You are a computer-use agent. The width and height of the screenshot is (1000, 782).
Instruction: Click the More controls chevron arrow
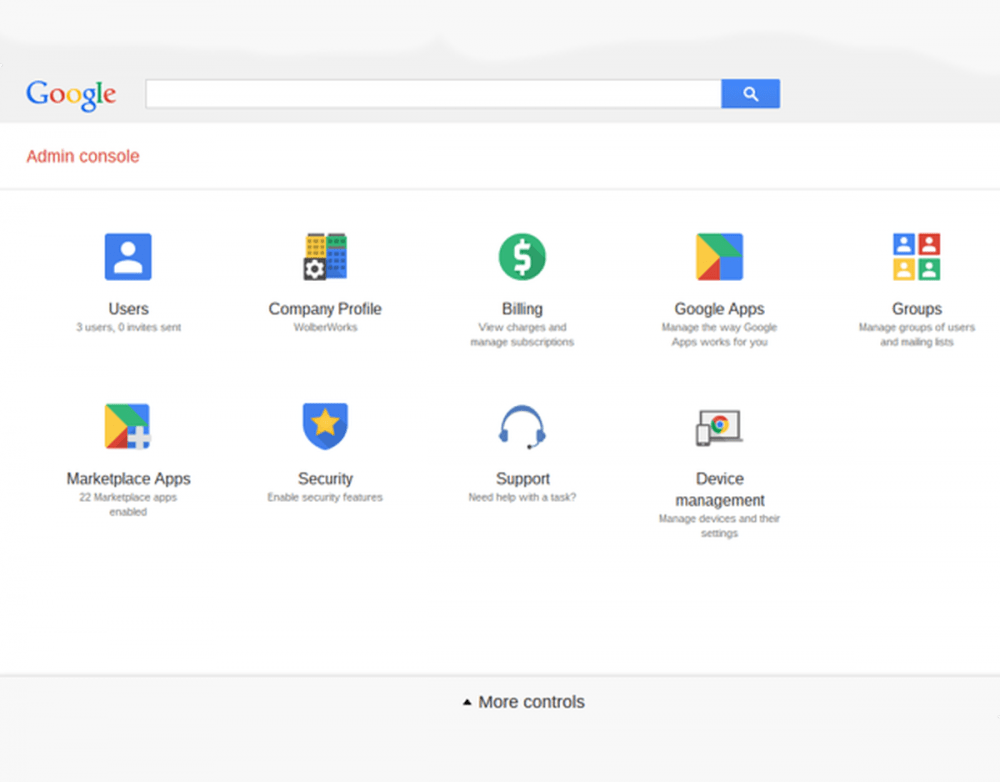pyautogui.click(x=466, y=702)
